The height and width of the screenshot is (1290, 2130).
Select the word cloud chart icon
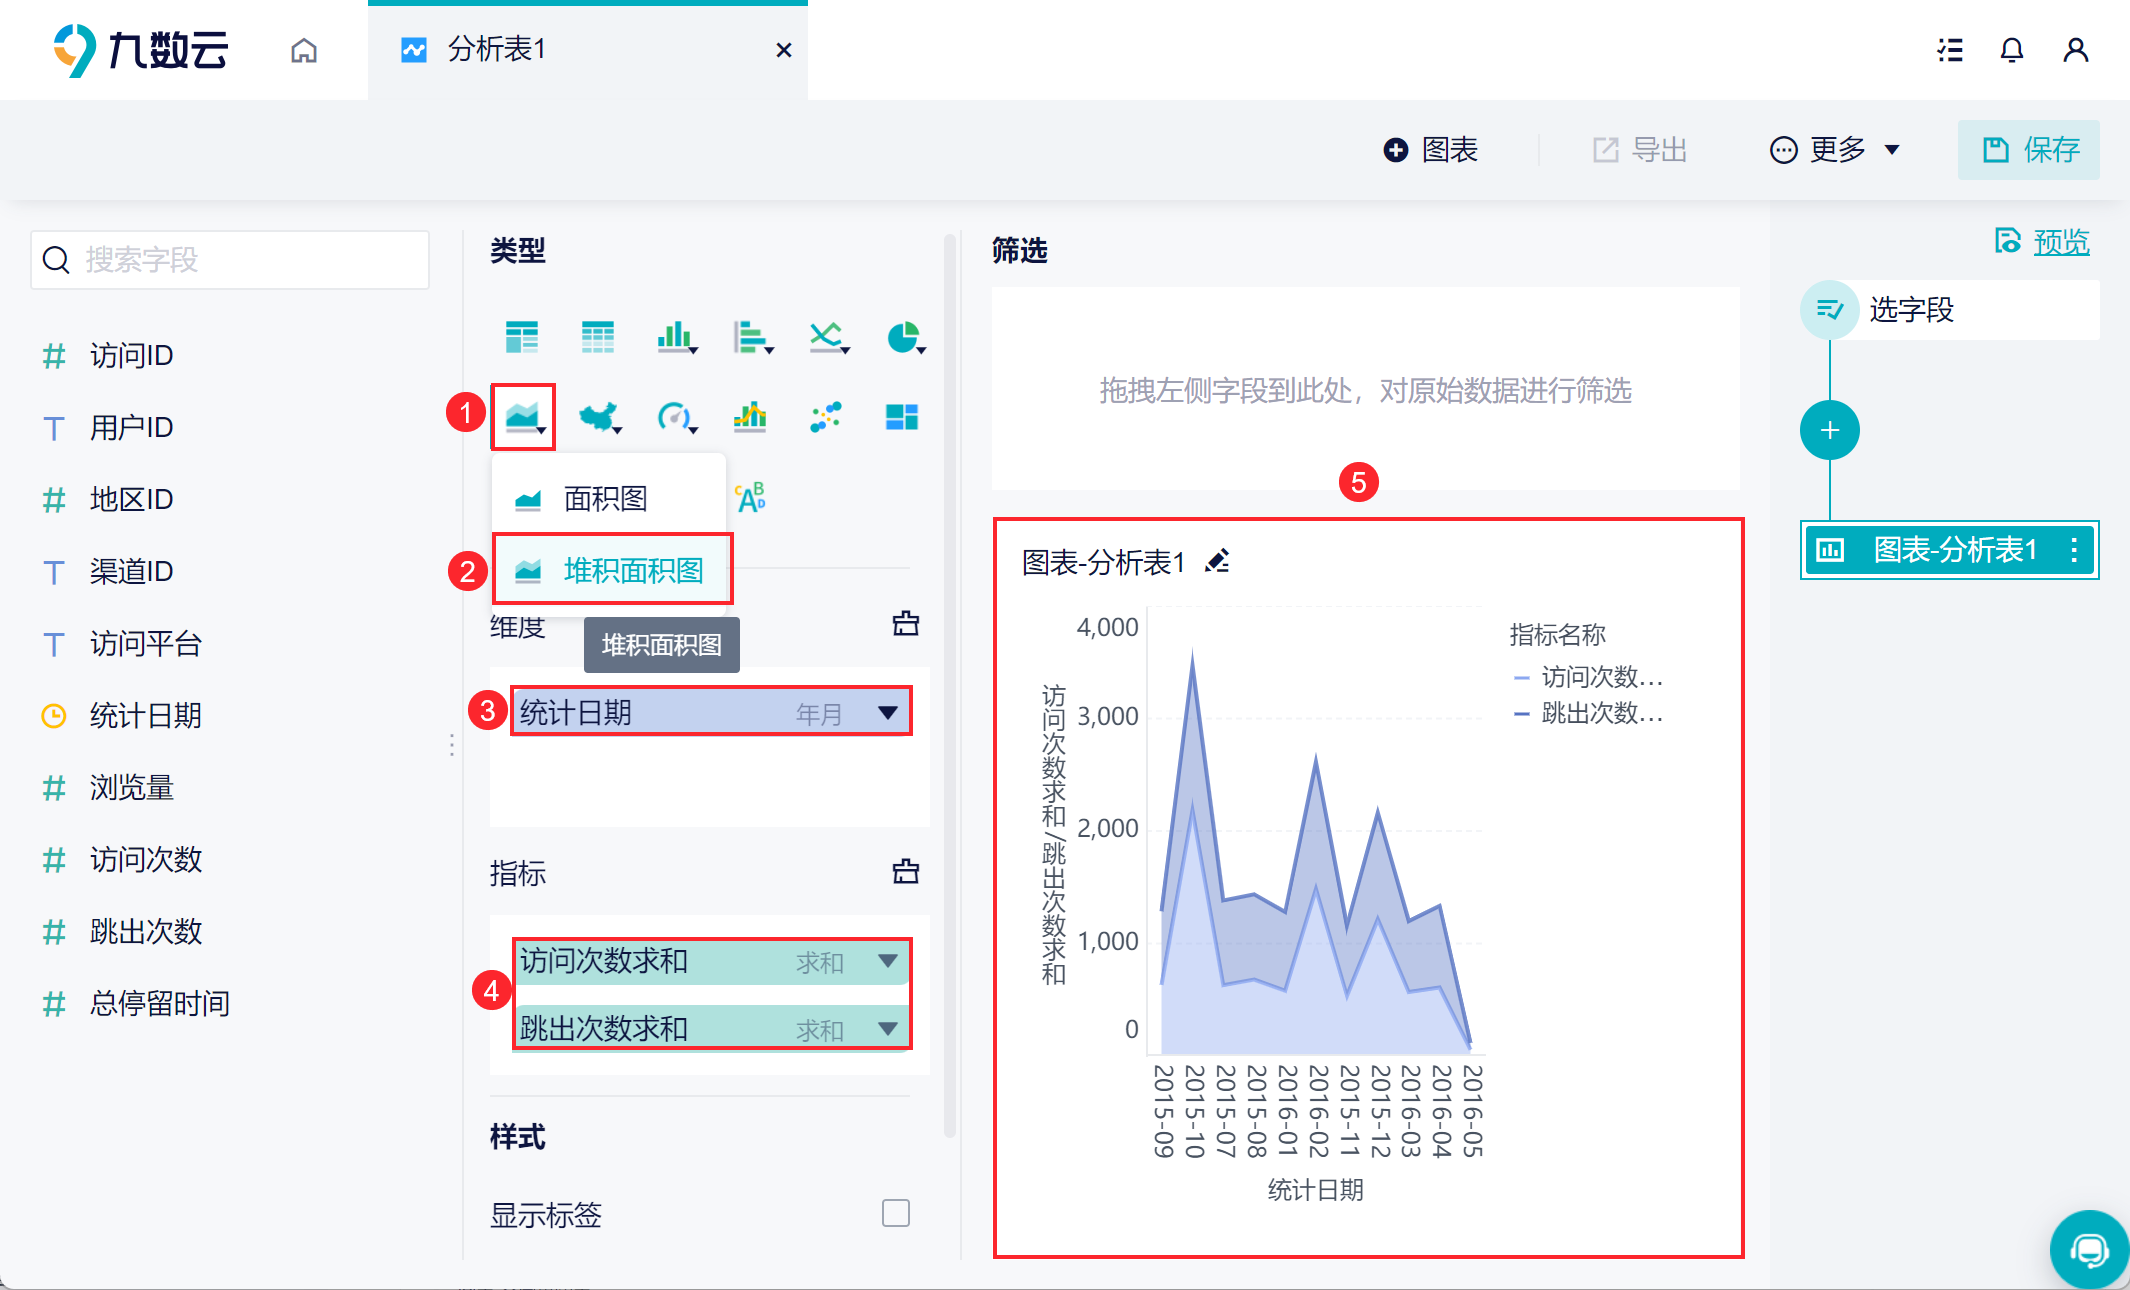pos(750,497)
